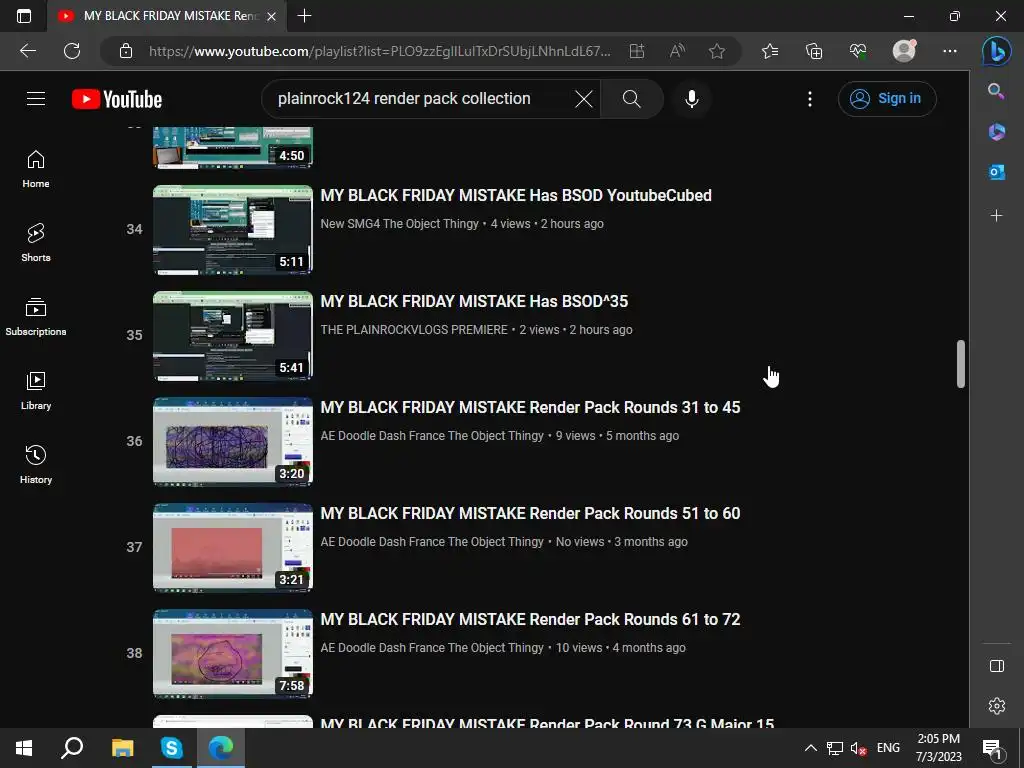Image resolution: width=1024 pixels, height=768 pixels.
Task: Click Edge icon in taskbar
Action: coord(221,748)
